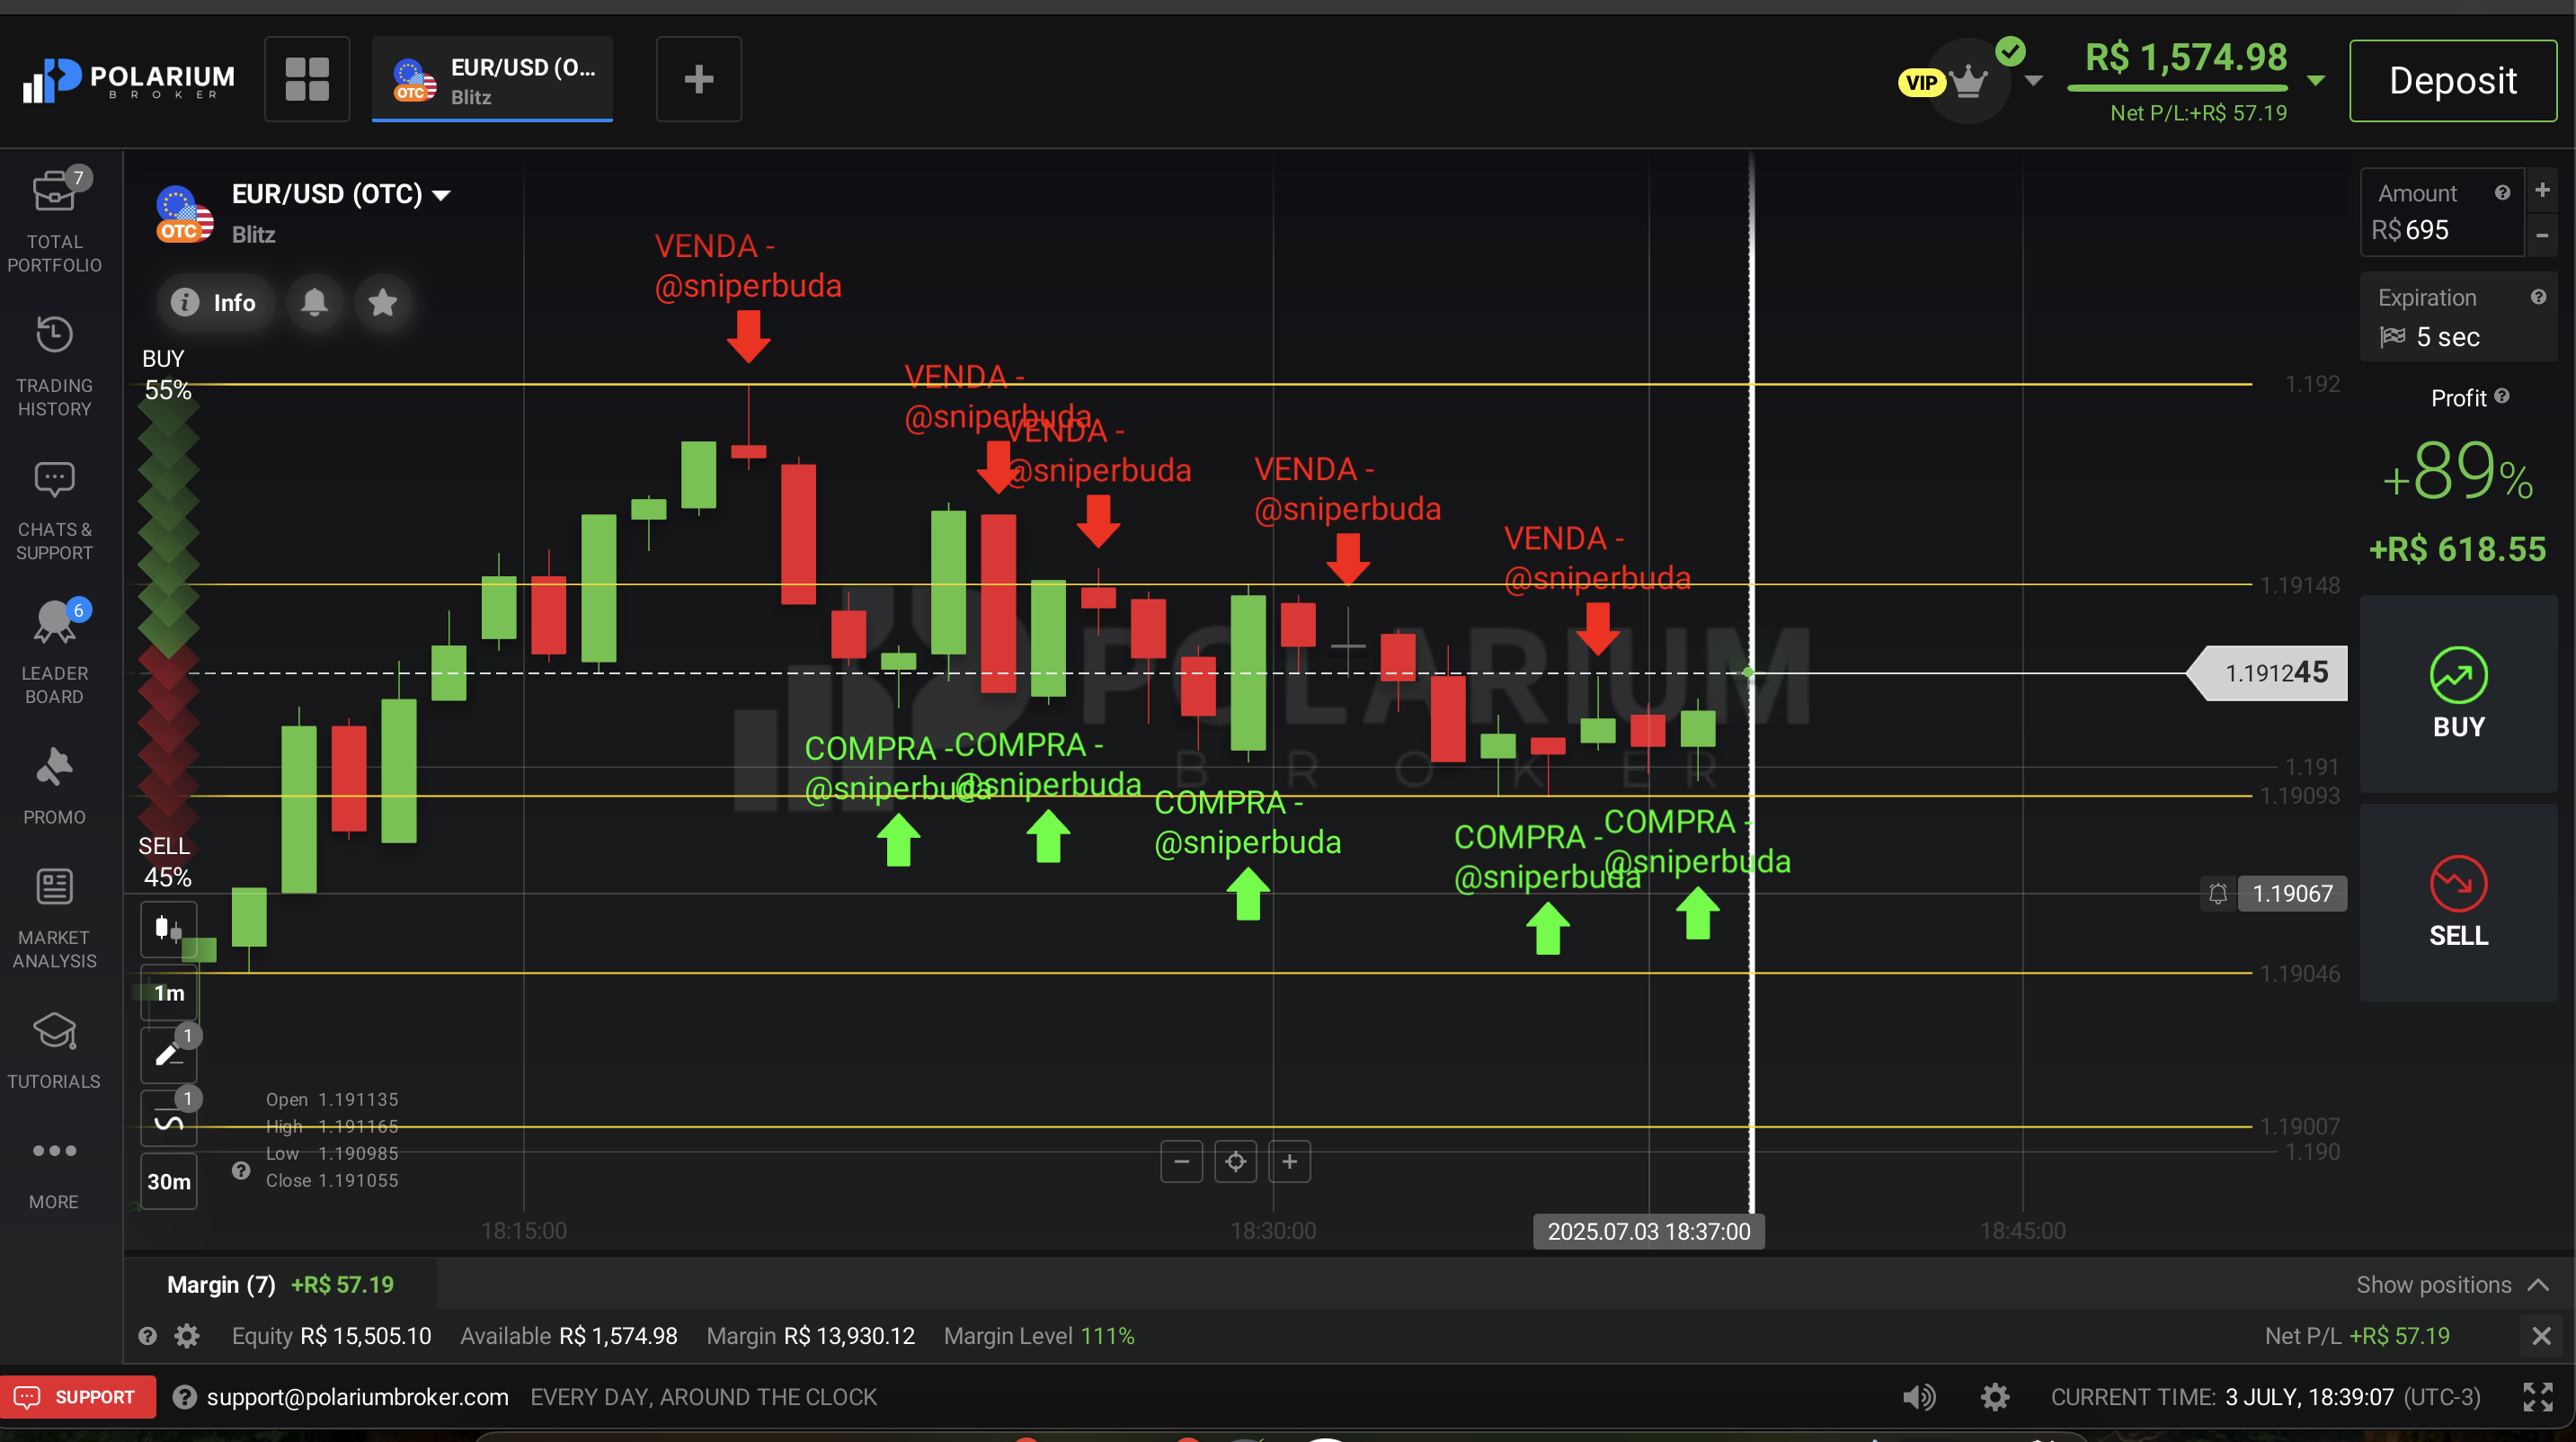Viewport: 2576px width, 1442px height.
Task: Open Trading History from sidebar
Action: pyautogui.click(x=54, y=366)
